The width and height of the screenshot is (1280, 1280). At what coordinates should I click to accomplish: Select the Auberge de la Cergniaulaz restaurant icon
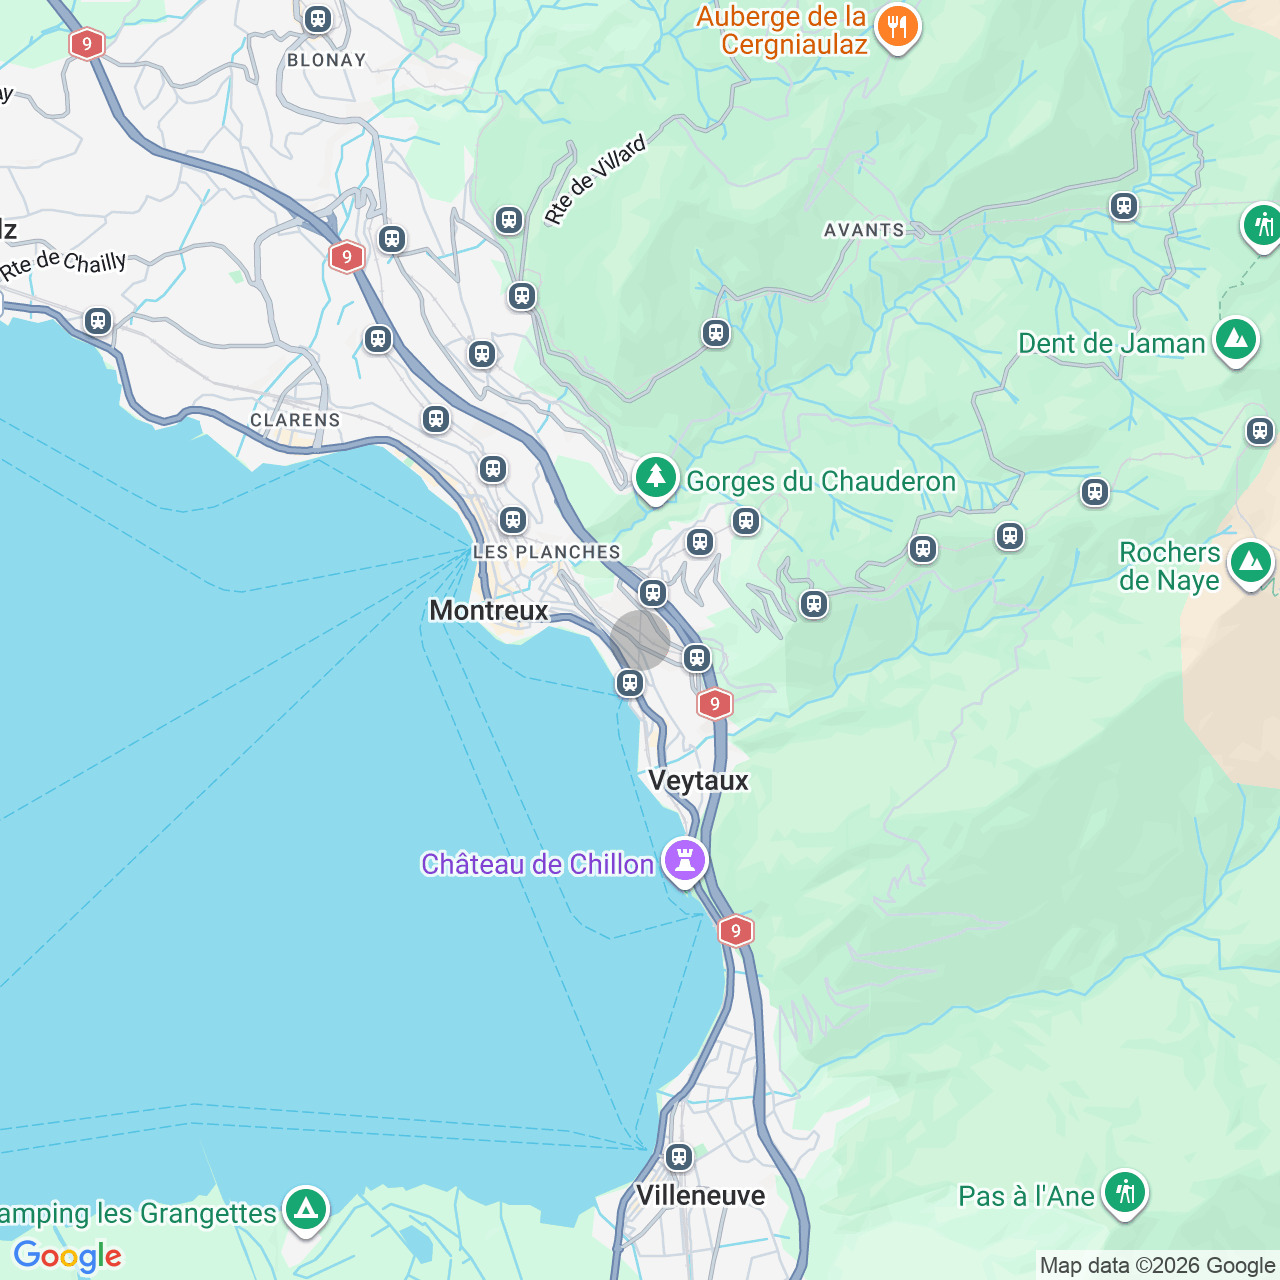[898, 28]
